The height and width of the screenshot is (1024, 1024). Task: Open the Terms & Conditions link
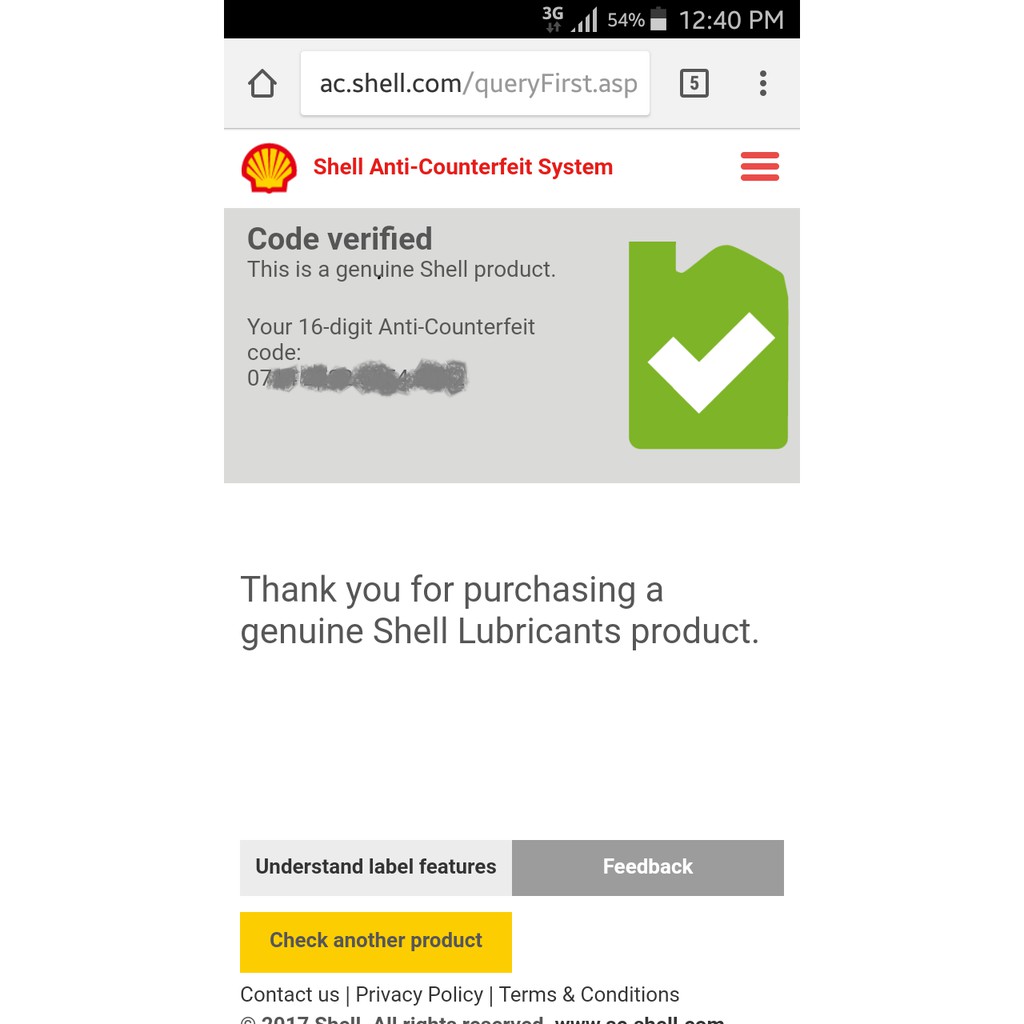tap(589, 995)
